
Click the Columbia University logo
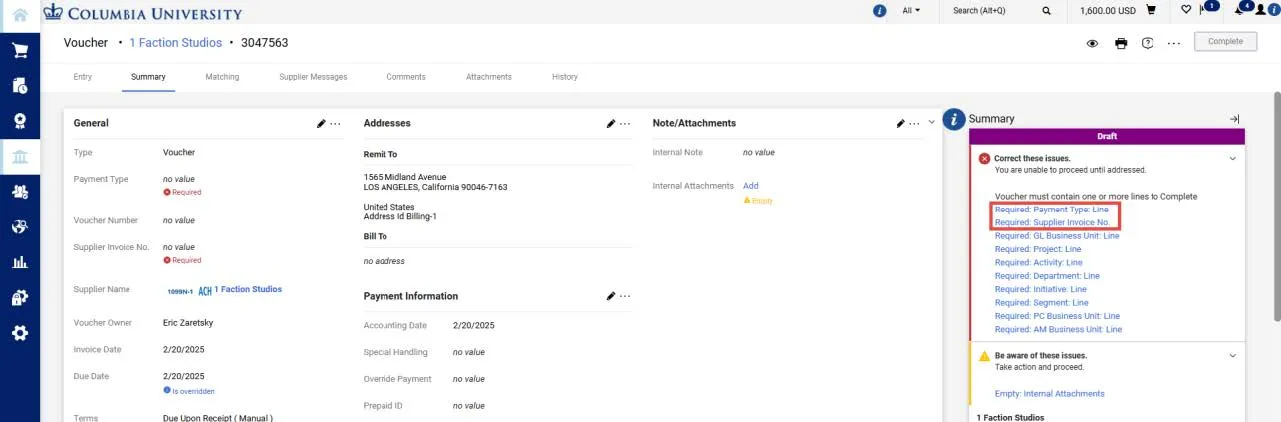pos(142,13)
